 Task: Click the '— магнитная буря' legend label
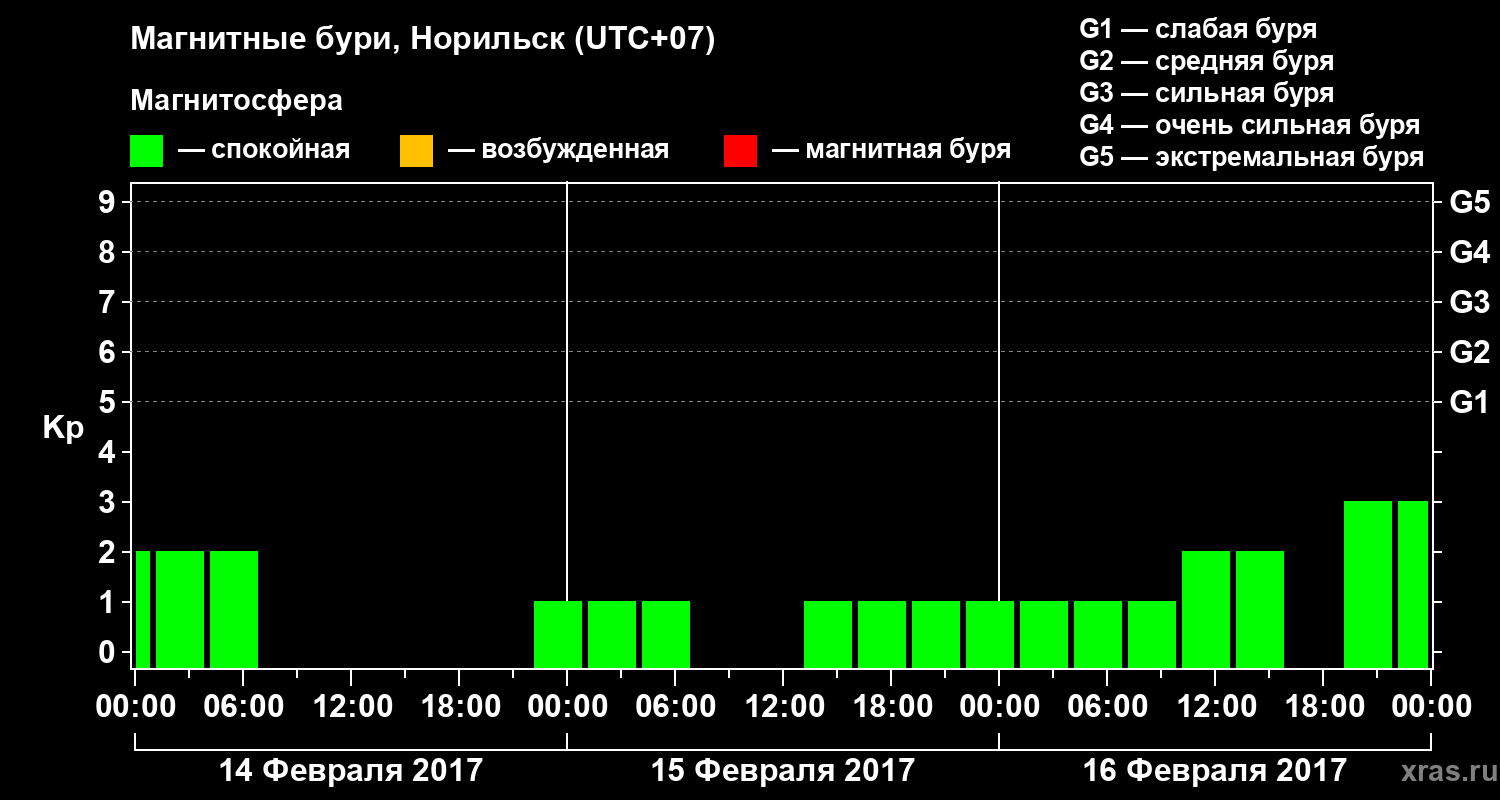tap(891, 151)
